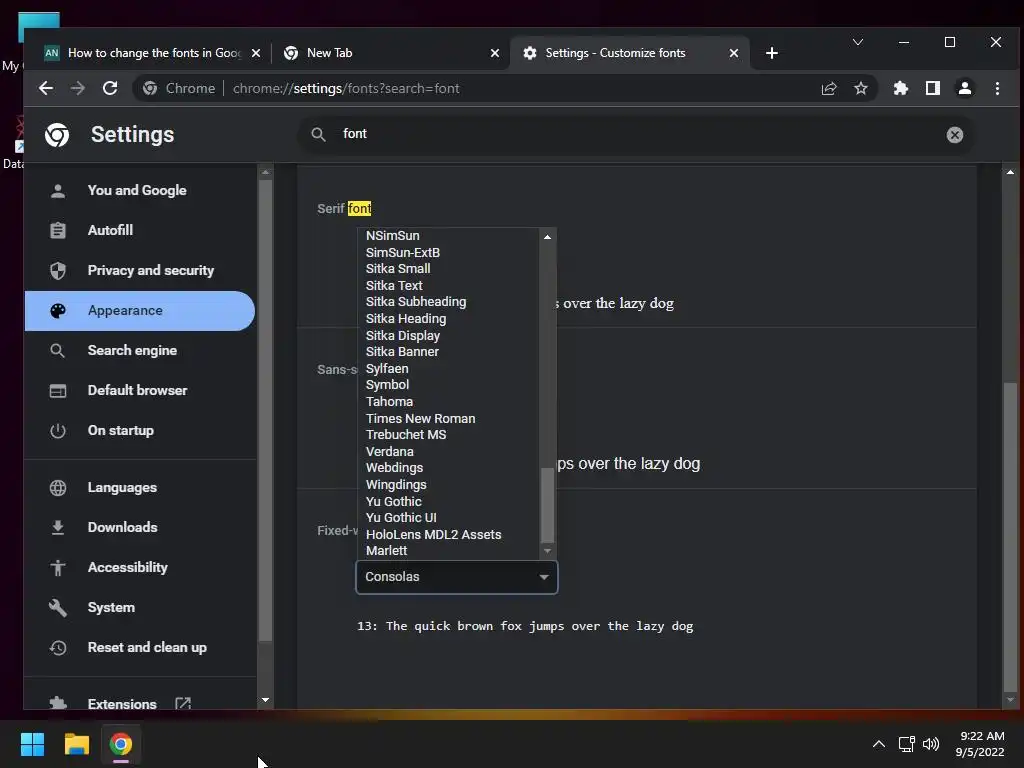Click the settings search magnifier icon
This screenshot has width=1024, height=768.
(318, 135)
